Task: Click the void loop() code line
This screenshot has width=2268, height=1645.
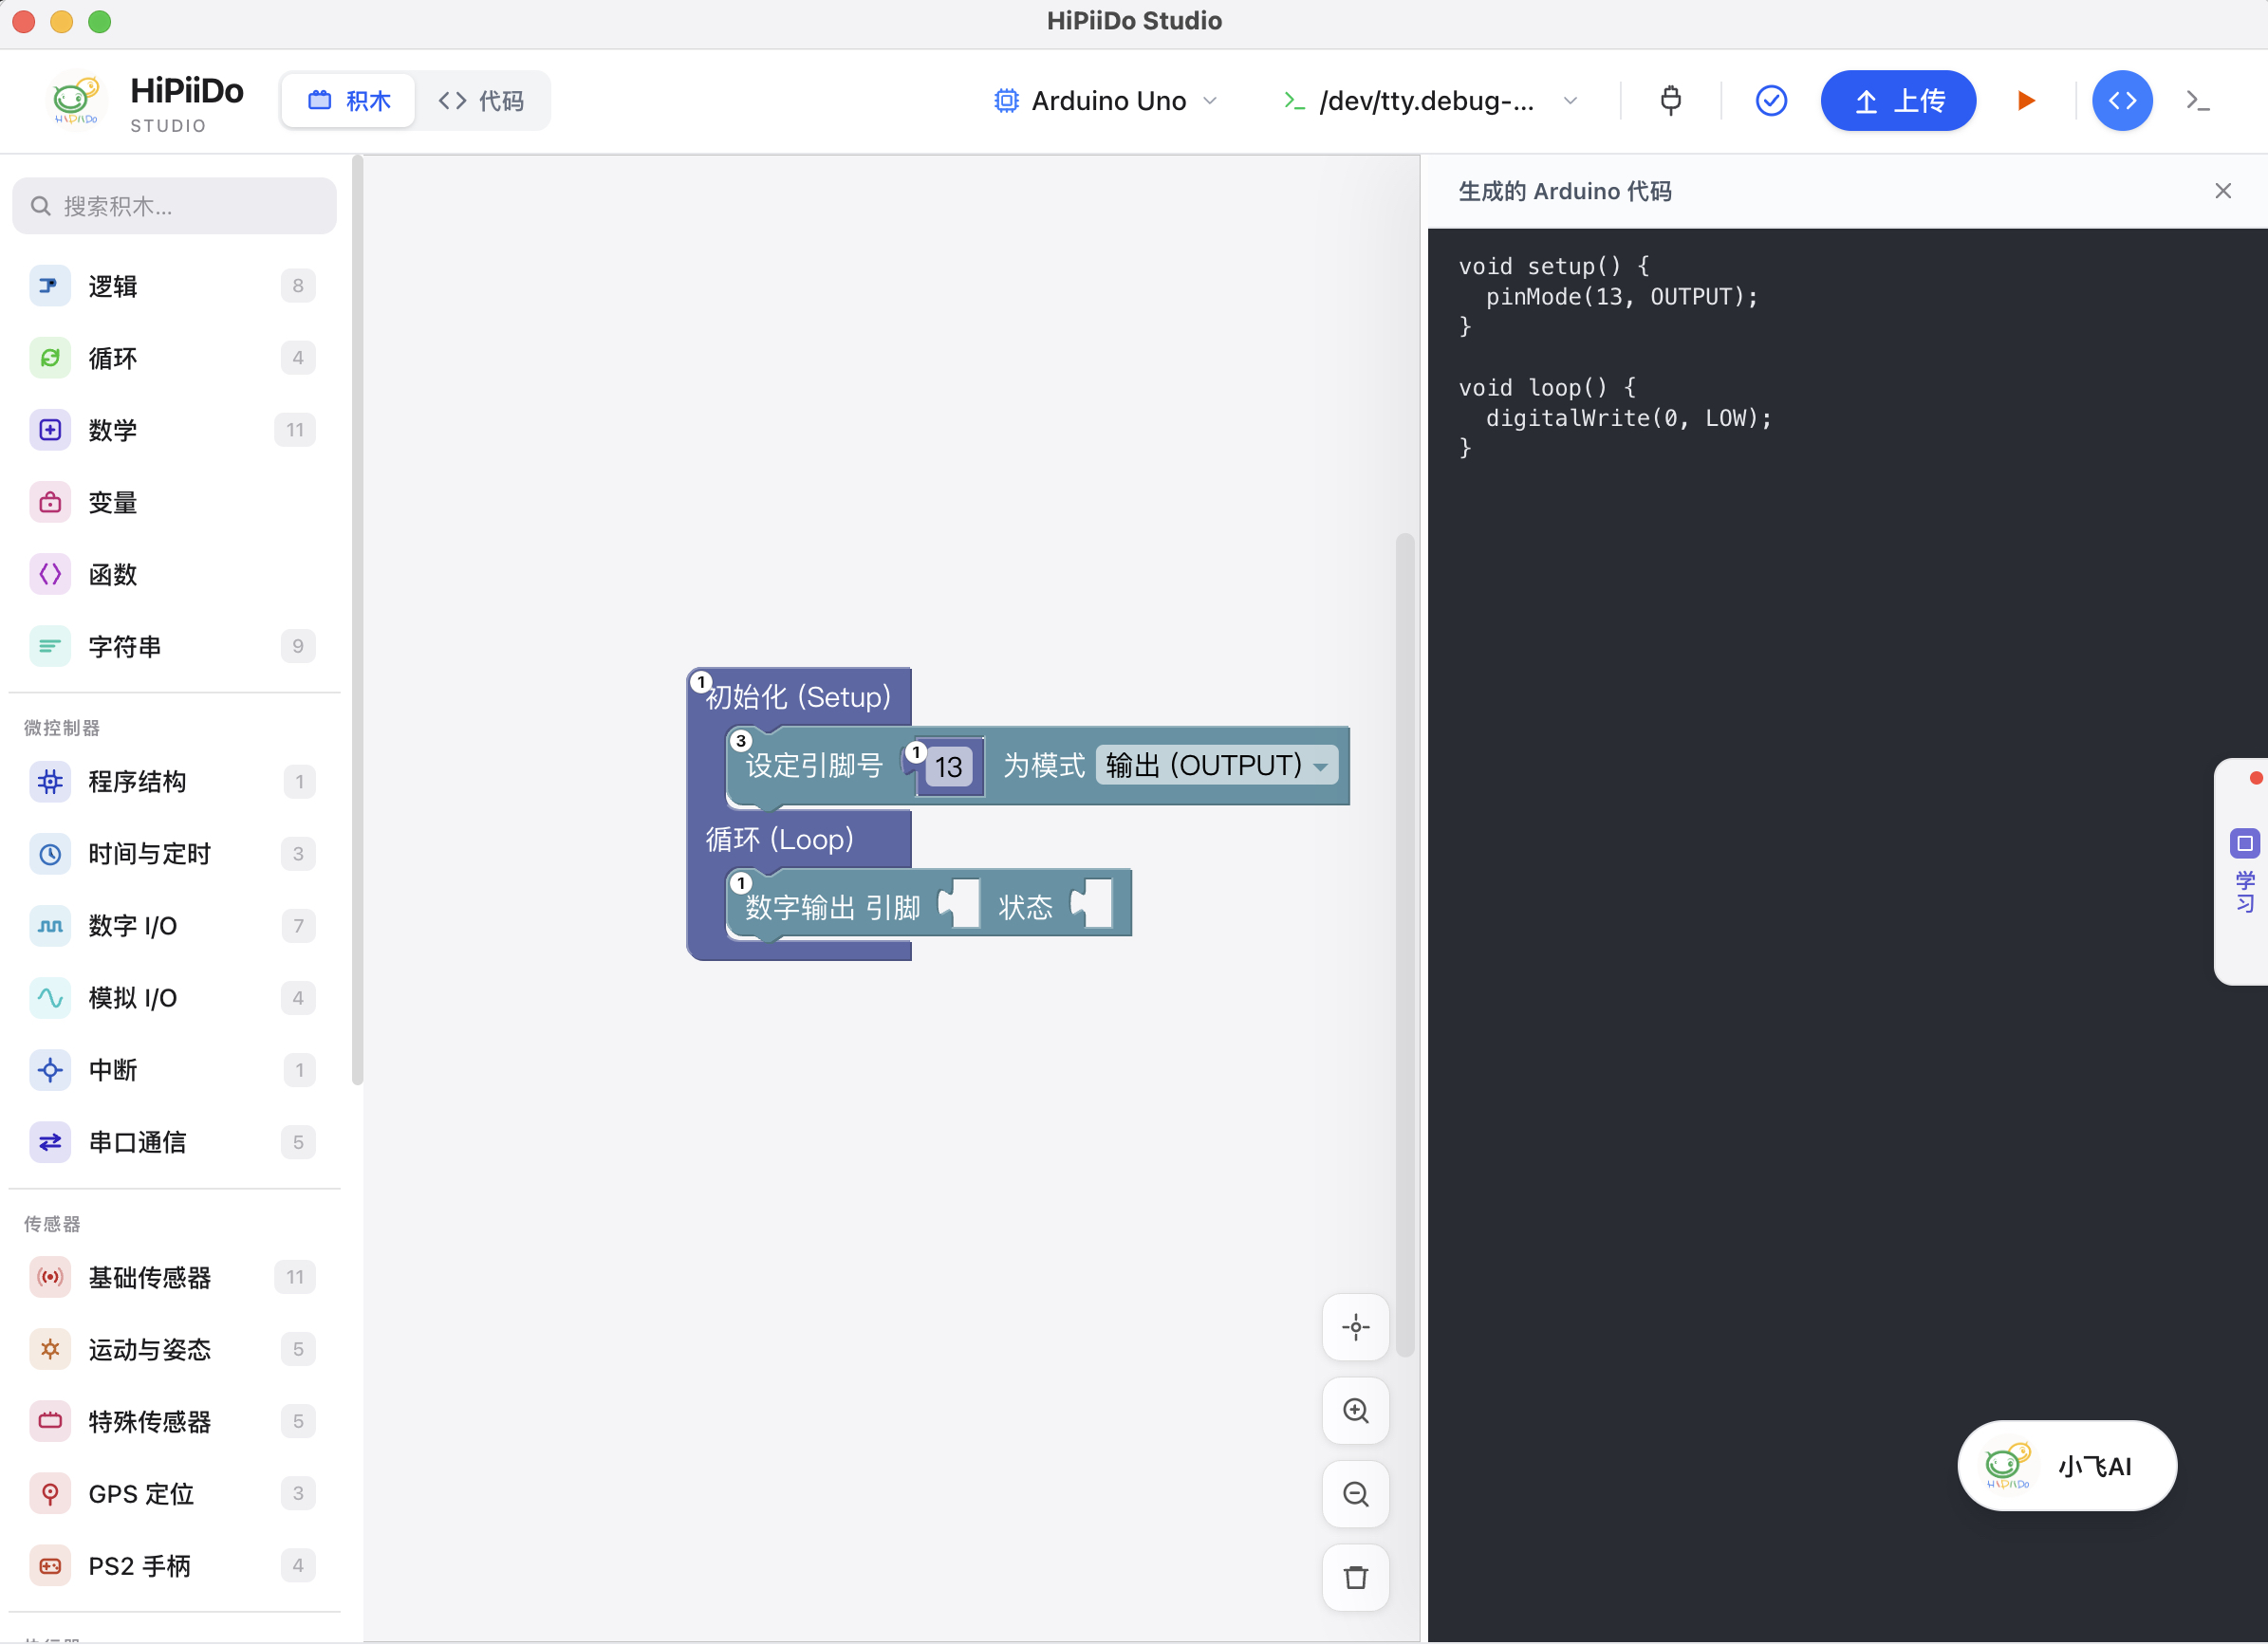Action: pyautogui.click(x=1547, y=387)
